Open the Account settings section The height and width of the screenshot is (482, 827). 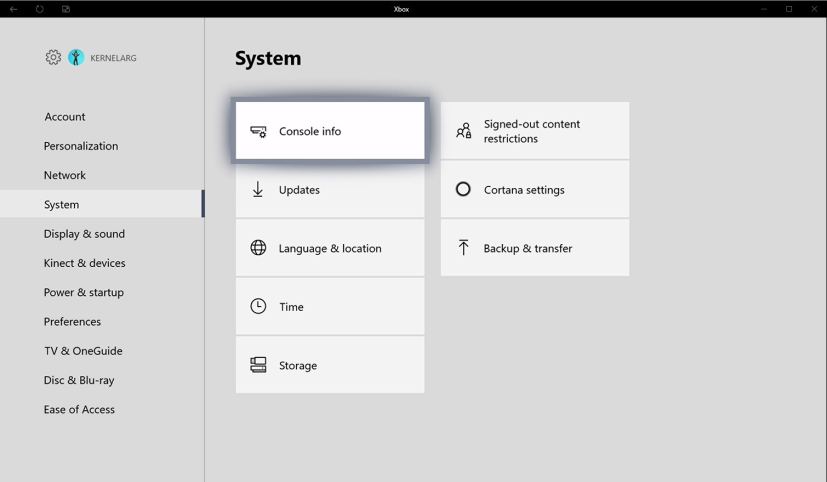tap(102, 117)
